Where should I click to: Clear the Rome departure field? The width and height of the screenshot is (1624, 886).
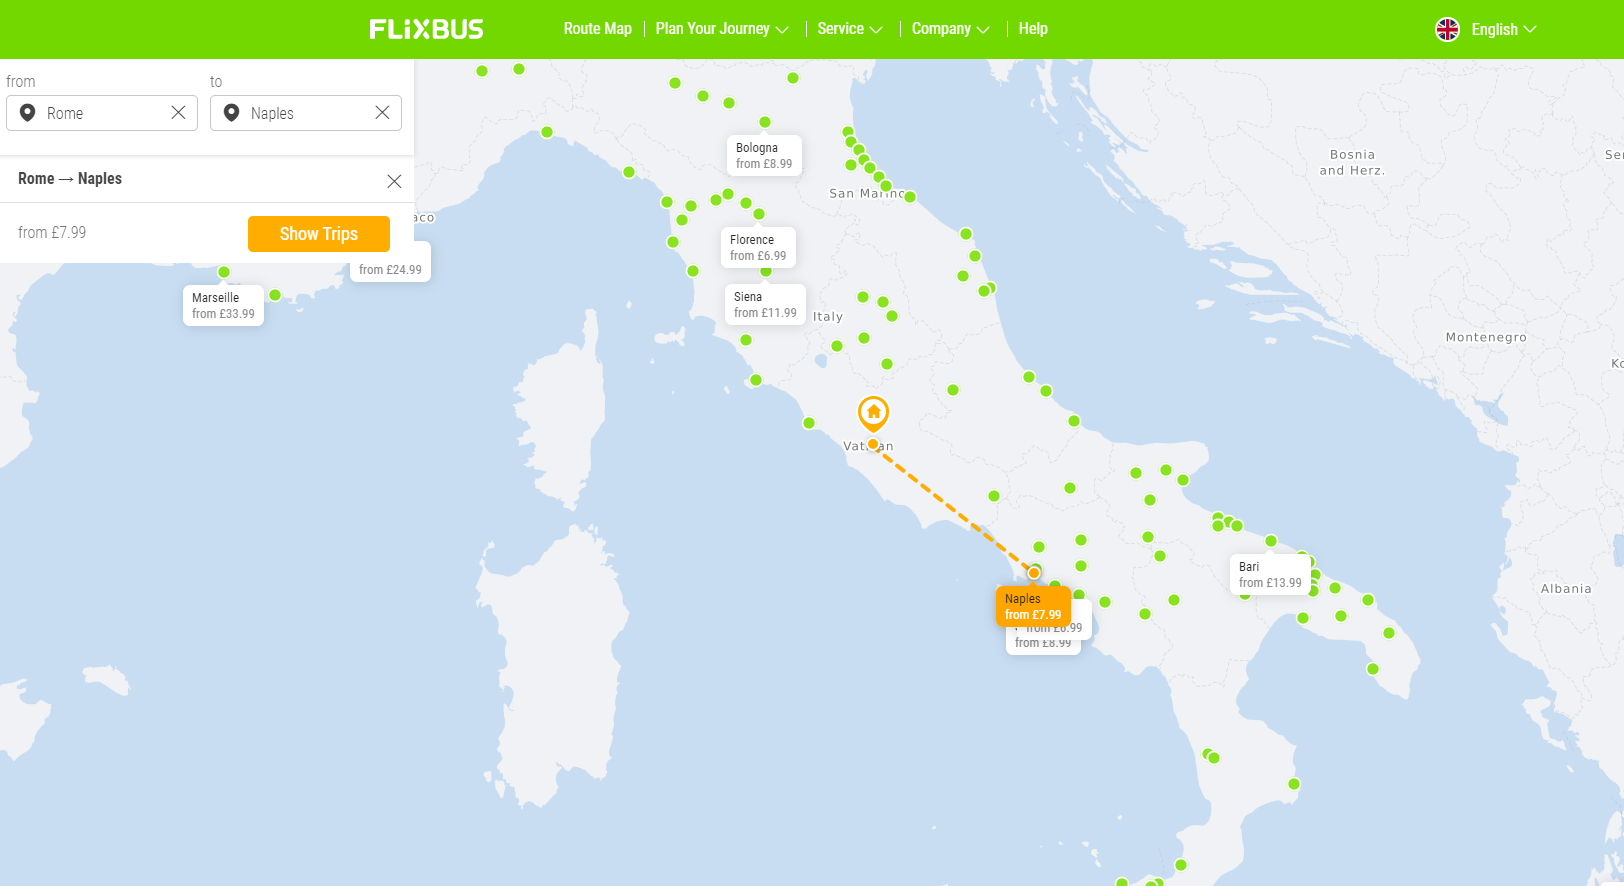tap(178, 112)
